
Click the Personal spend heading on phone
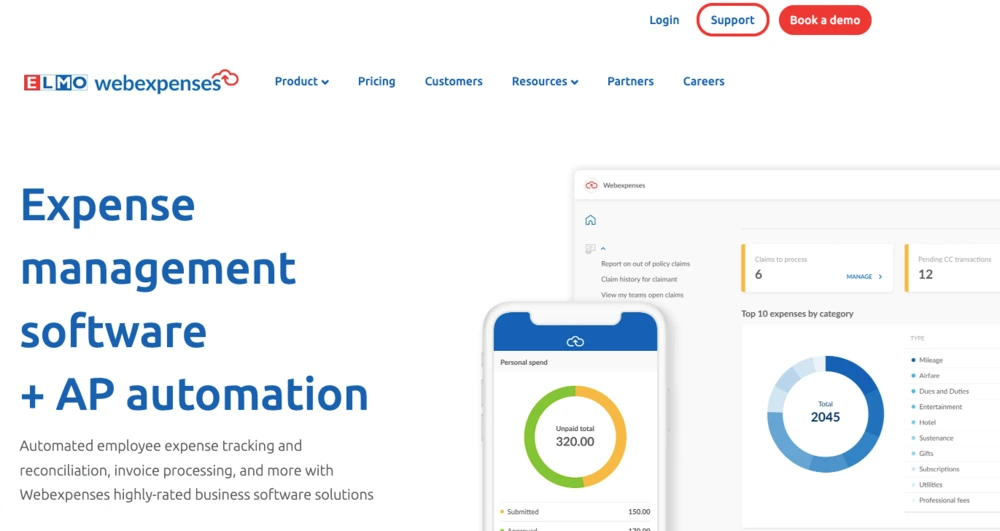(x=524, y=362)
